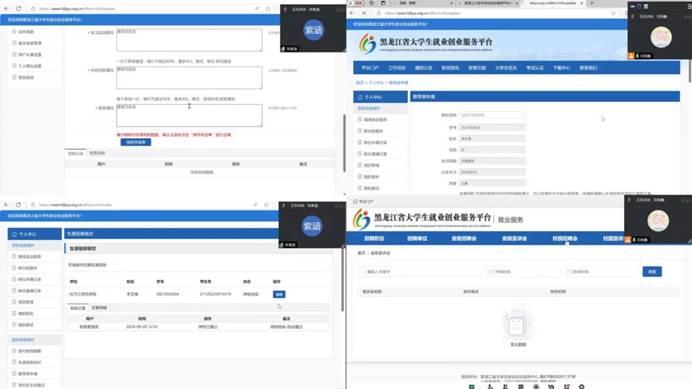This screenshot has width=692, height=389.
Task: Close the active browser tab in tab strip
Action: click(582, 3)
